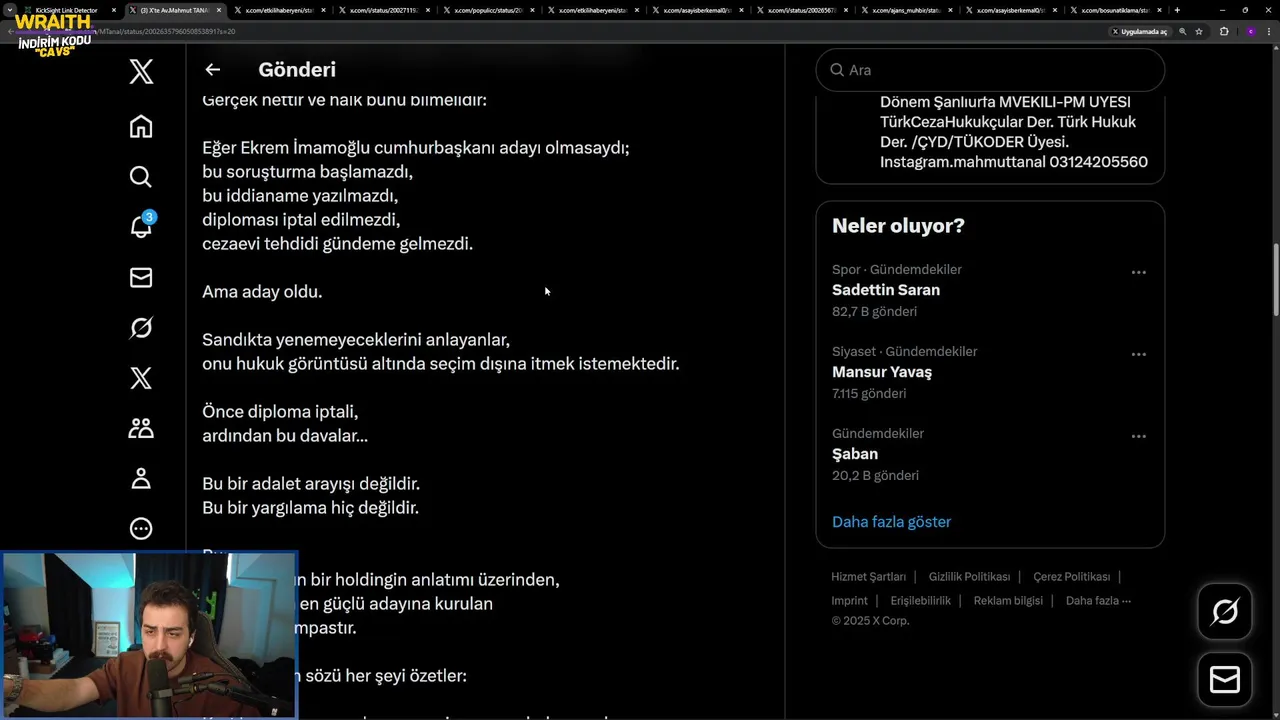Switch to KickSight Link Detector tab

(66, 10)
